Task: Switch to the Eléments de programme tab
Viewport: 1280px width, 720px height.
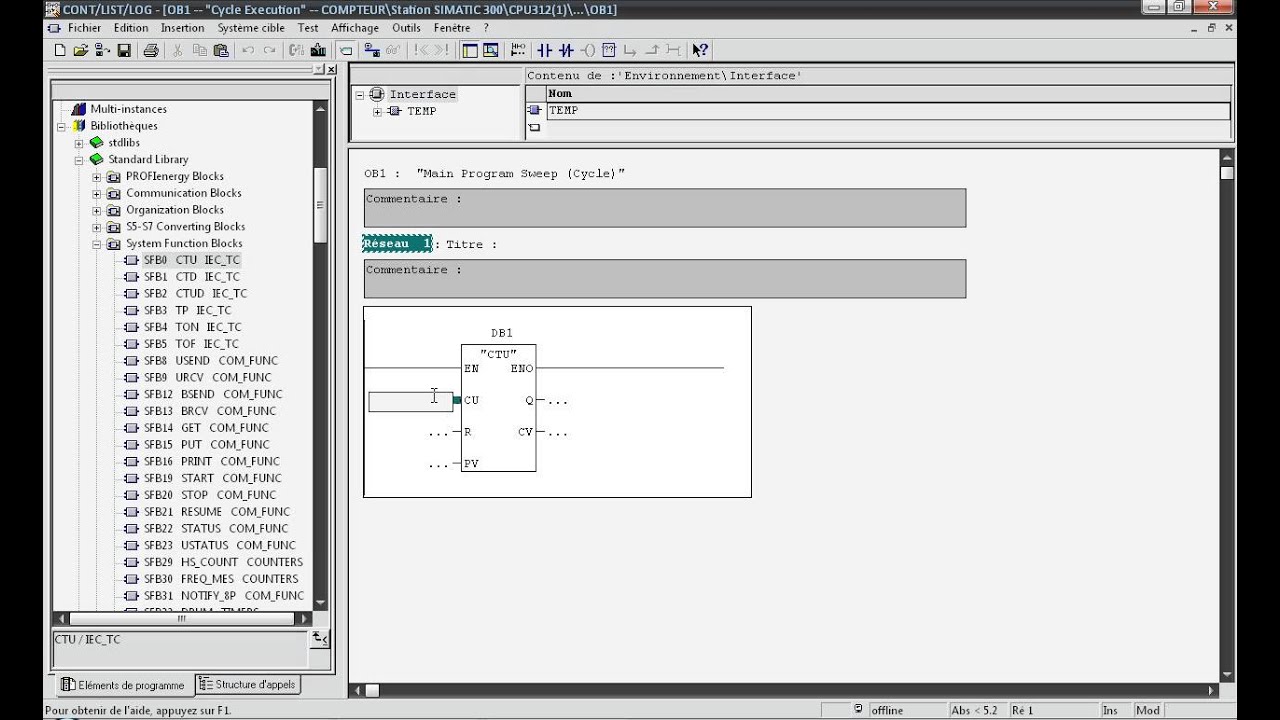Action: 124,685
